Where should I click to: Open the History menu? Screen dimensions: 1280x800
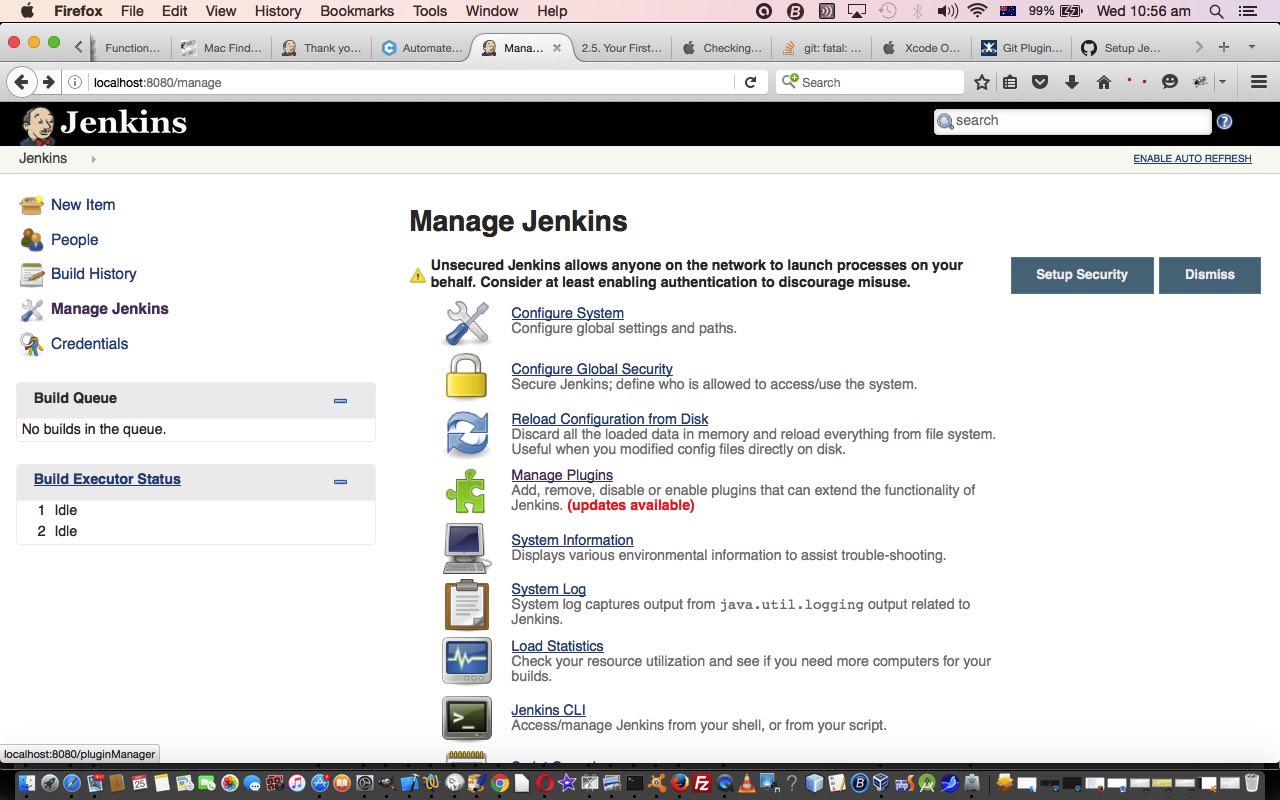[x=278, y=11]
